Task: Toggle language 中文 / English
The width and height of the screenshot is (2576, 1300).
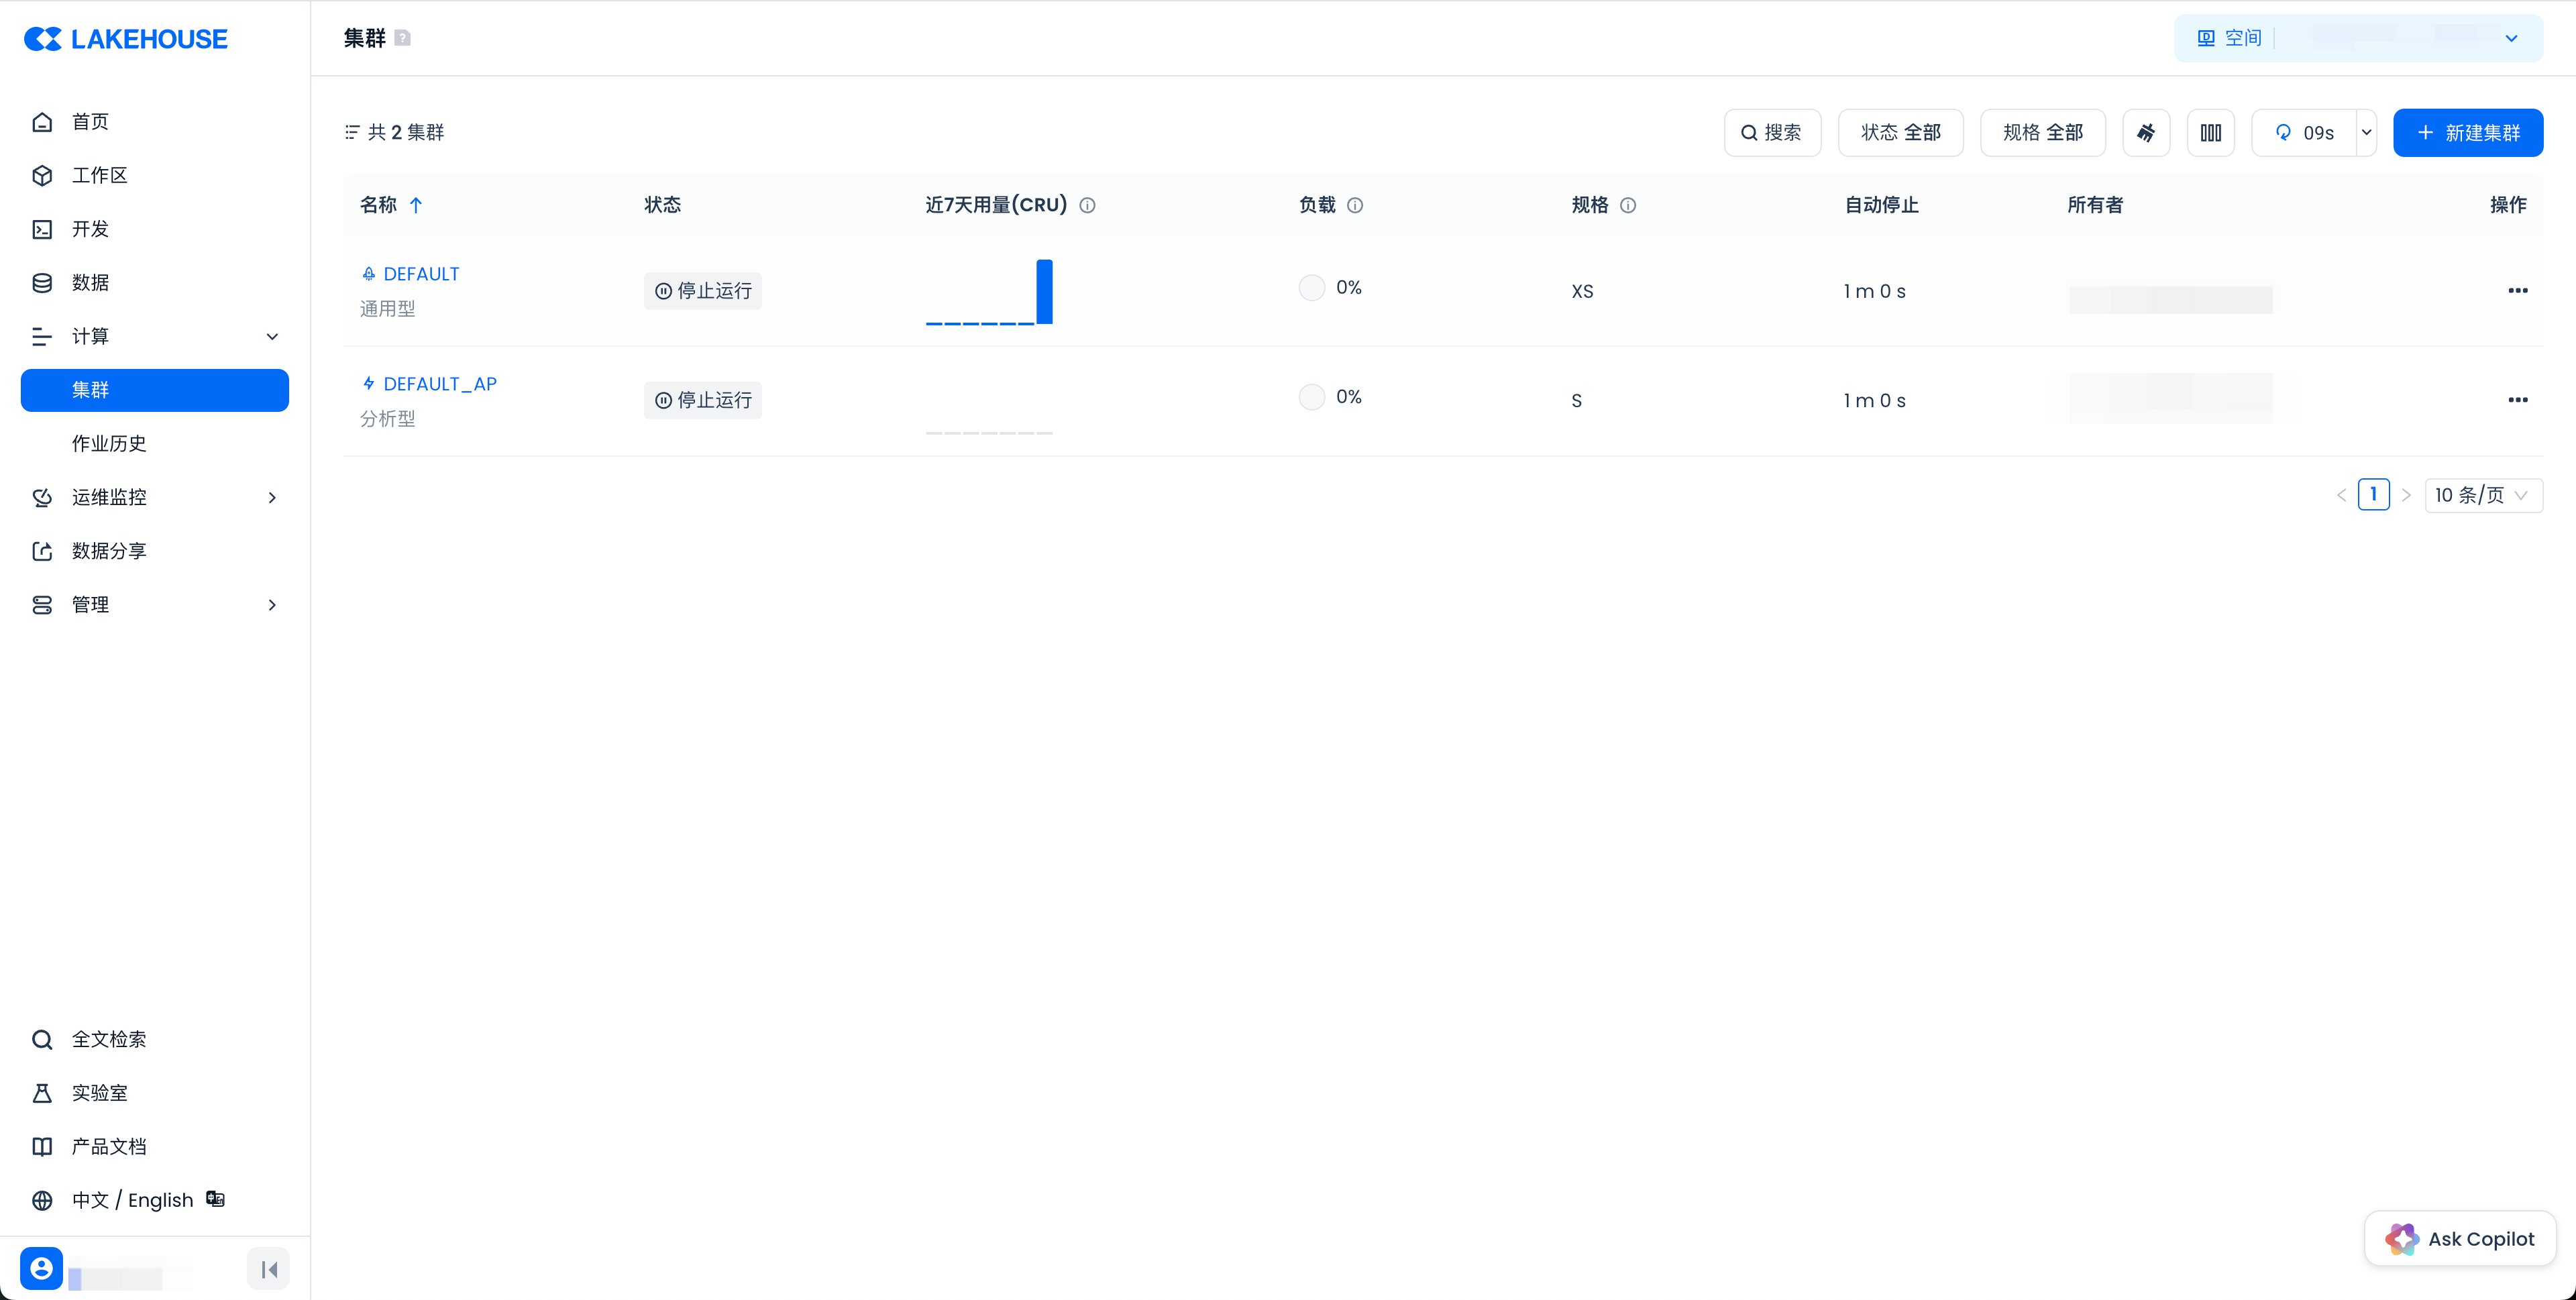Action: click(132, 1200)
